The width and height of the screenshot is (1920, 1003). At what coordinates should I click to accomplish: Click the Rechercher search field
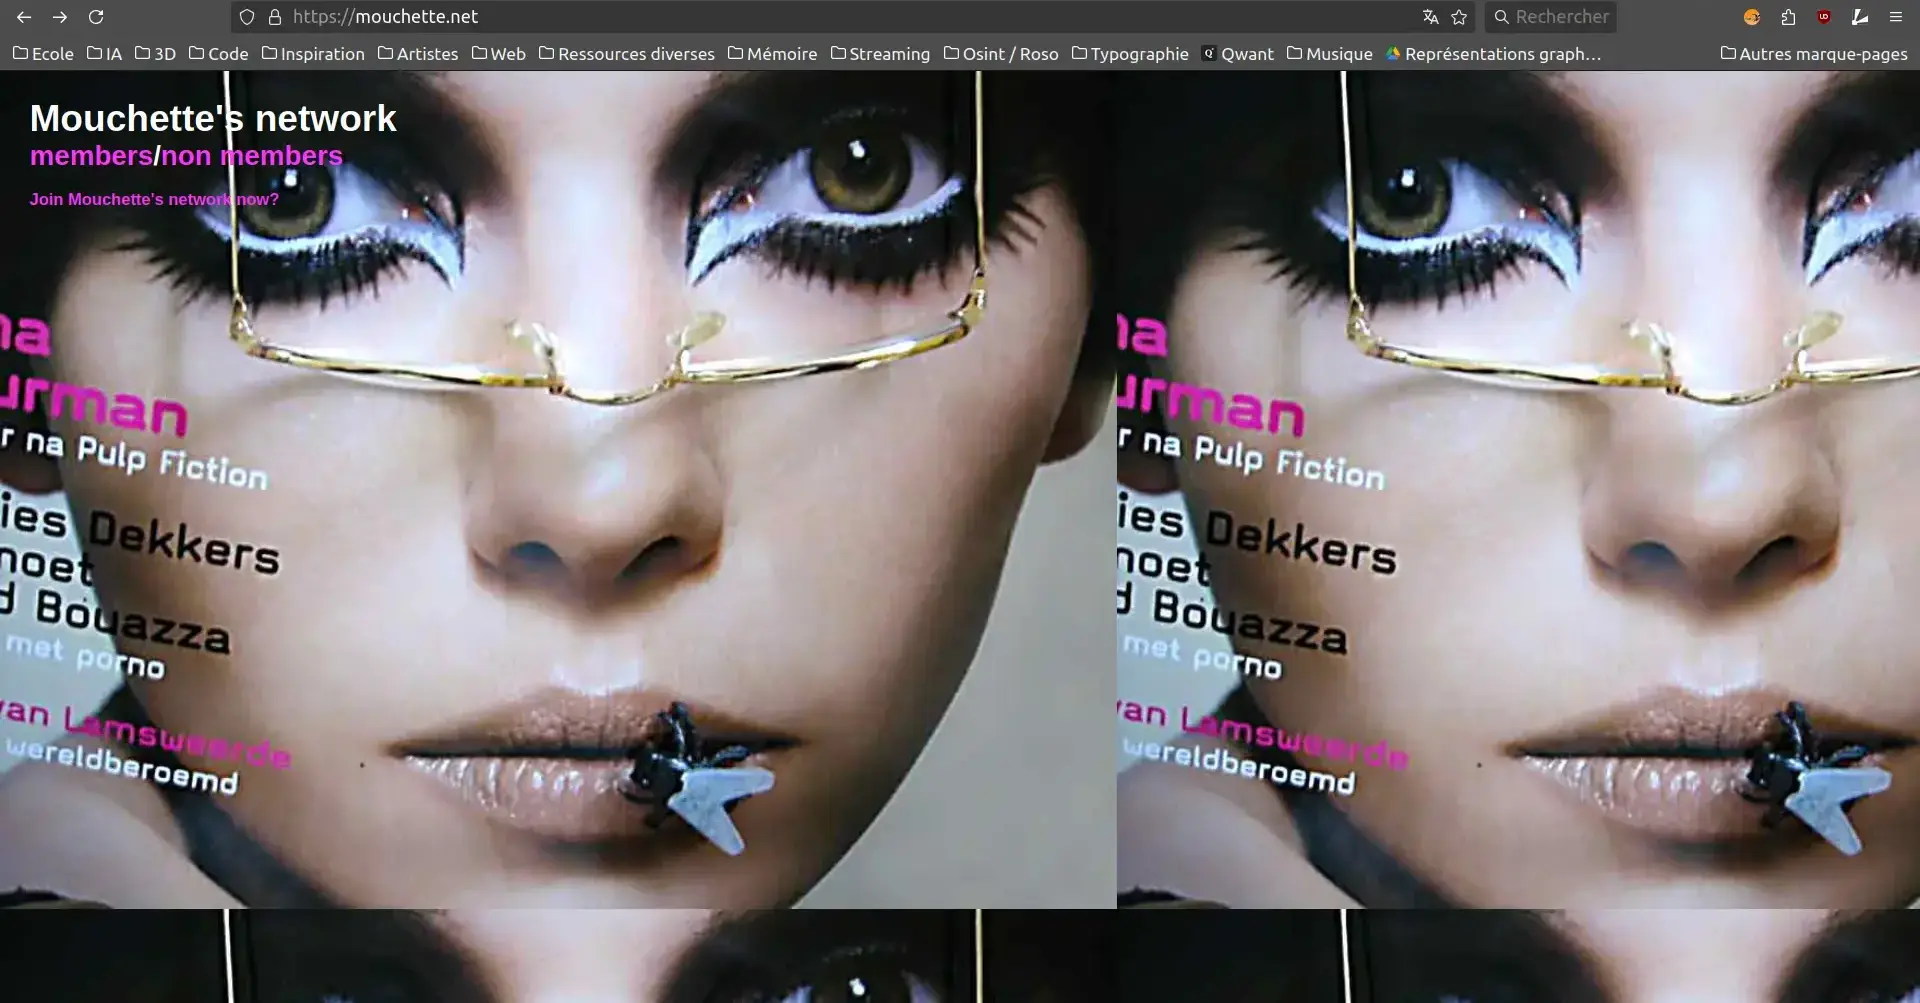[x=1560, y=17]
